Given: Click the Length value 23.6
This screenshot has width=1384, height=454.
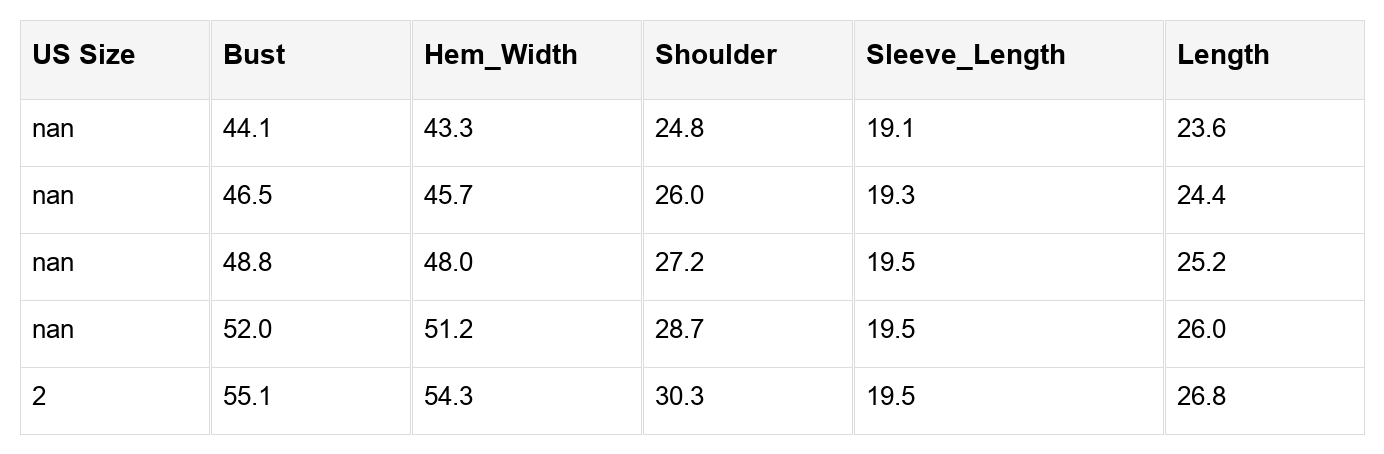Looking at the screenshot, I should coord(1201,129).
